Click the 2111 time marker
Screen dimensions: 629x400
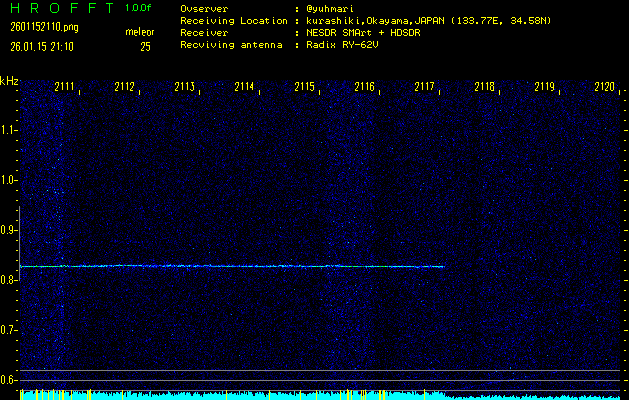64,87
